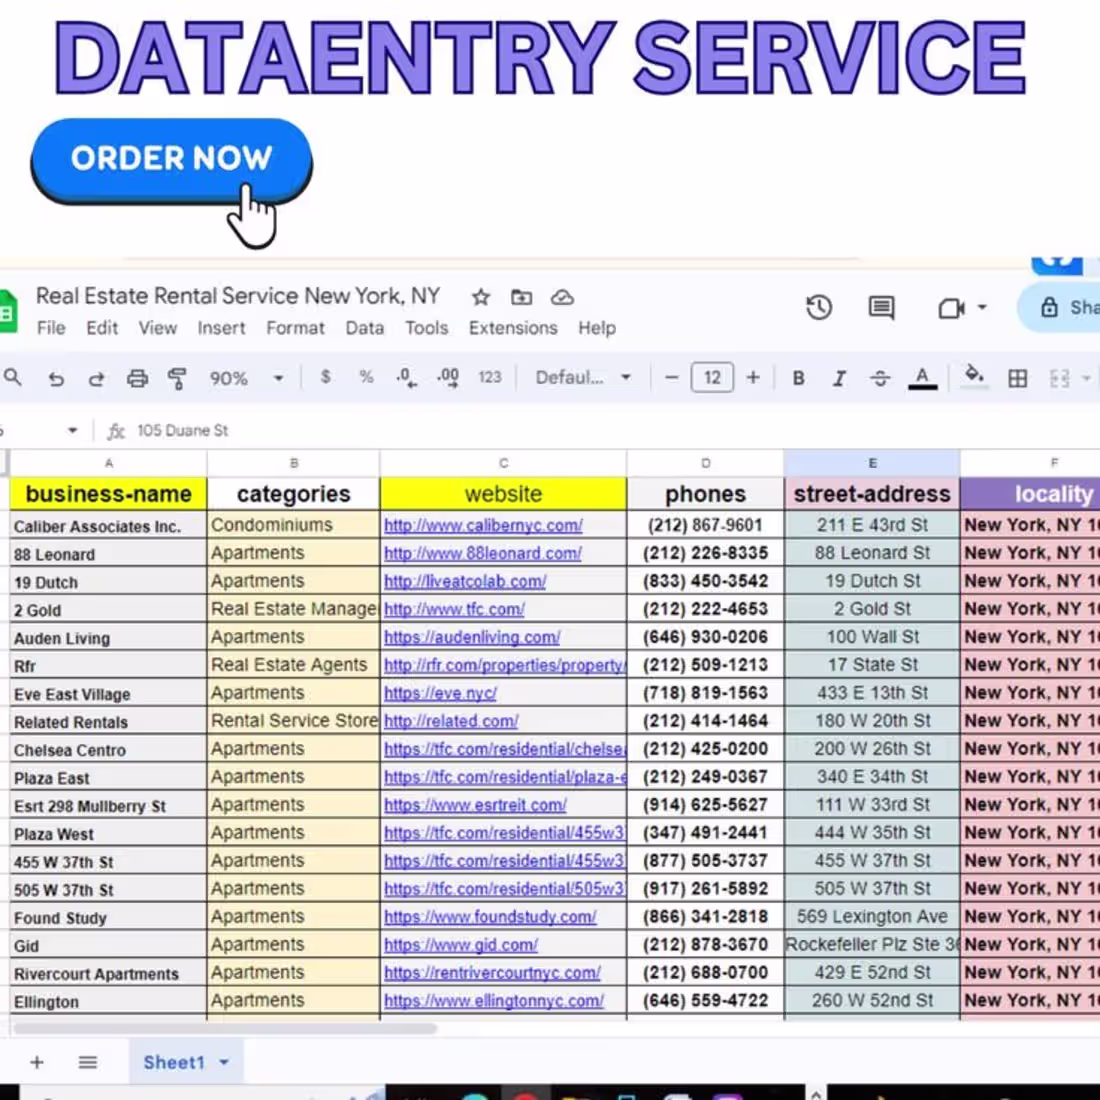Open version history clock icon
The width and height of the screenshot is (1100, 1100).
[819, 308]
